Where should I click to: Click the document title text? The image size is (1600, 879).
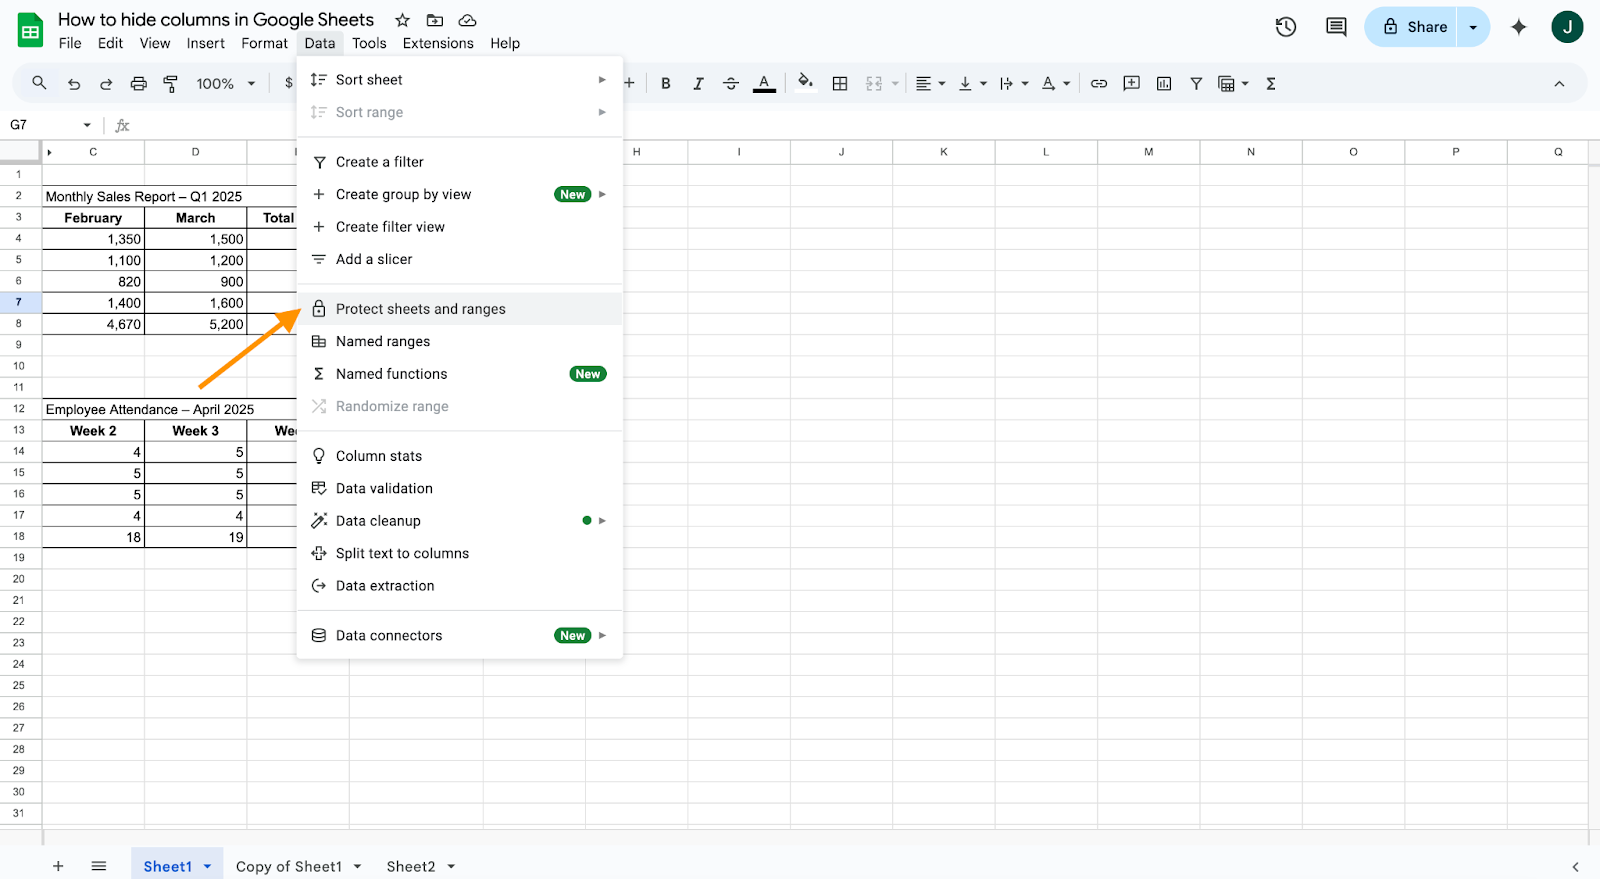(216, 20)
